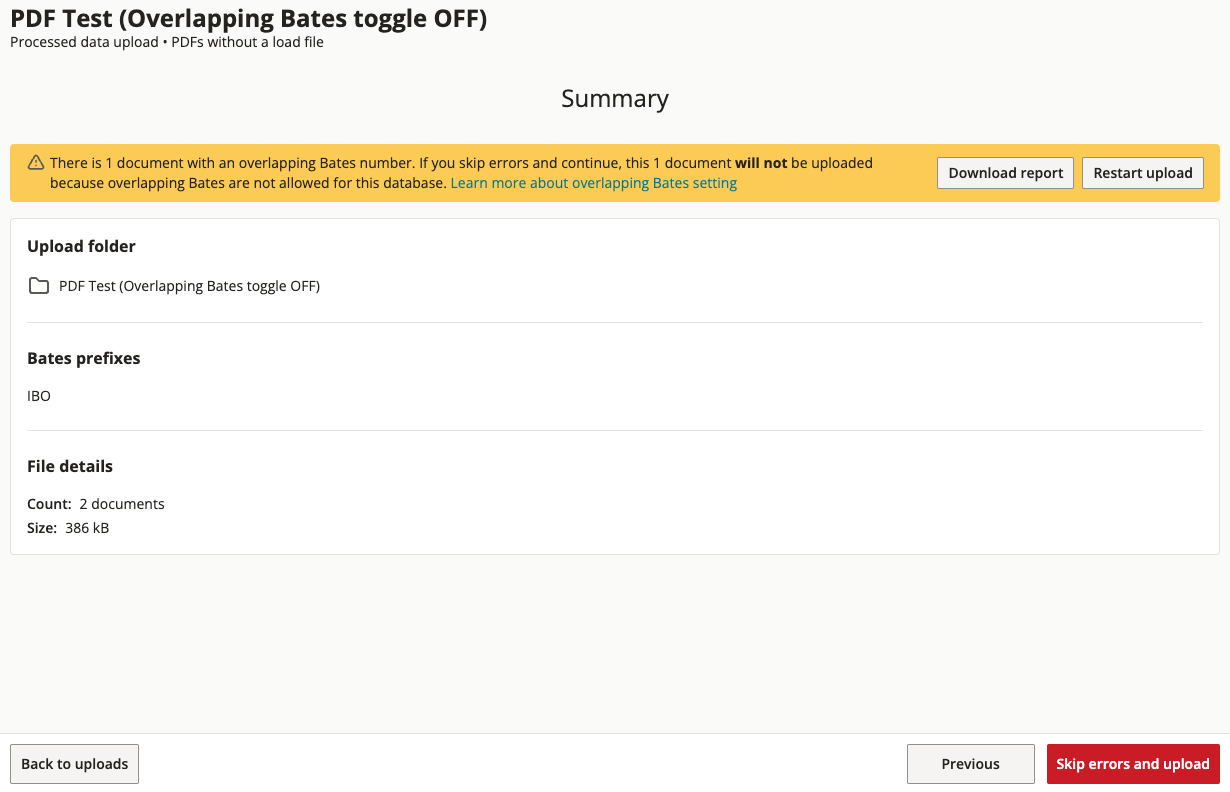This screenshot has width=1230, height=792.
Task: Click Skip errors and upload
Action: tap(1133, 764)
